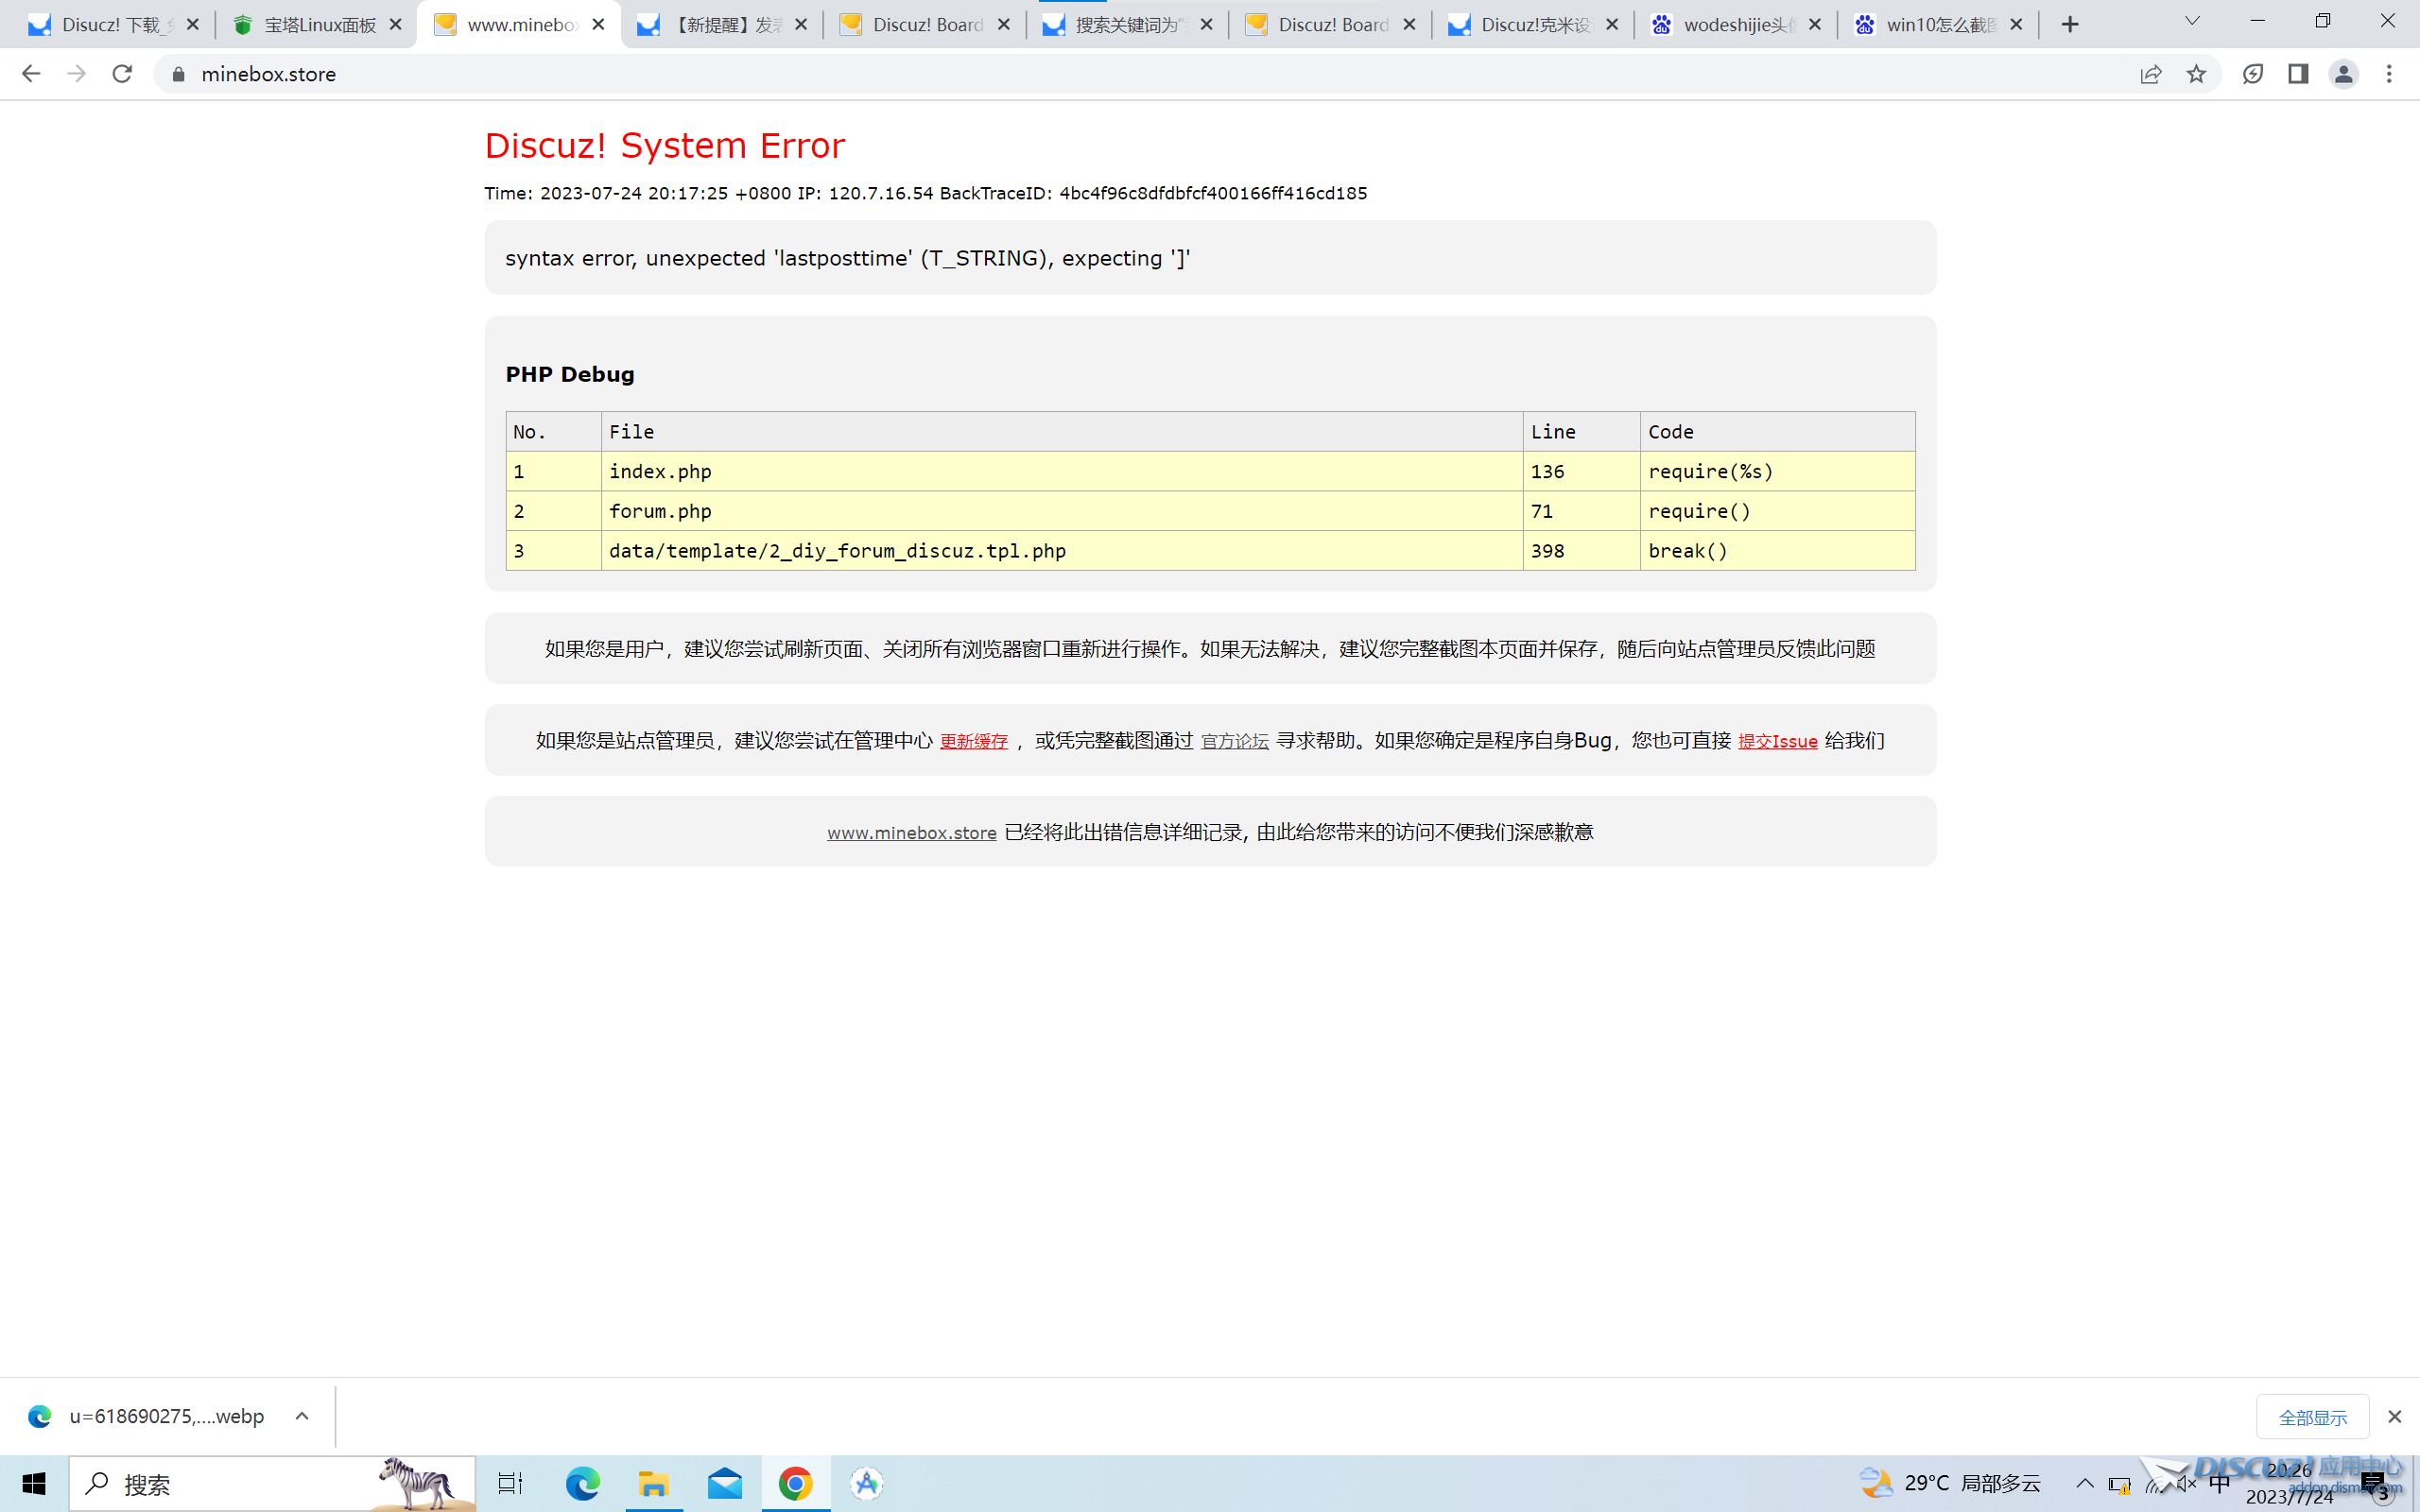Viewport: 2420px width, 1512px height.
Task: Click the 更新缓存 link
Action: [973, 741]
